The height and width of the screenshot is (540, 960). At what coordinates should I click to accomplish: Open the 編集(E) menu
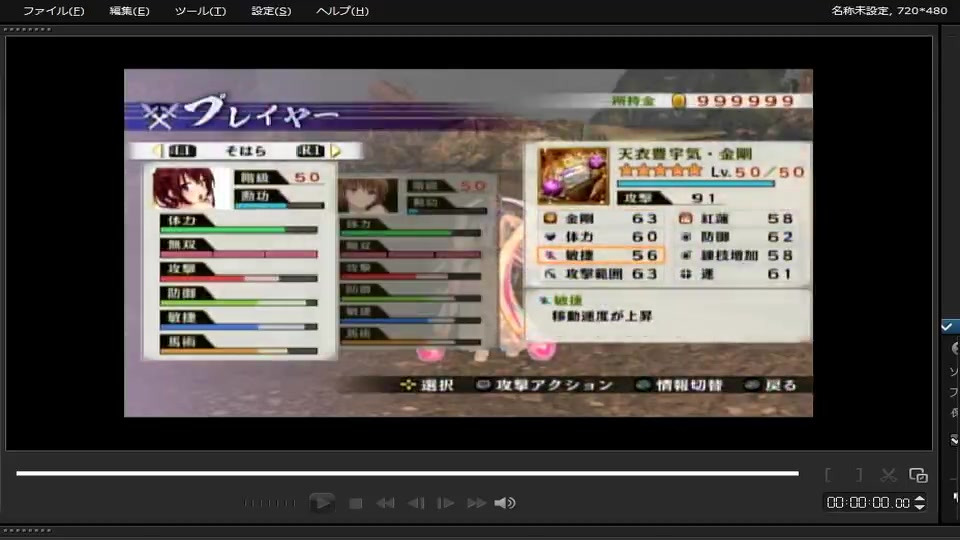pyautogui.click(x=129, y=11)
